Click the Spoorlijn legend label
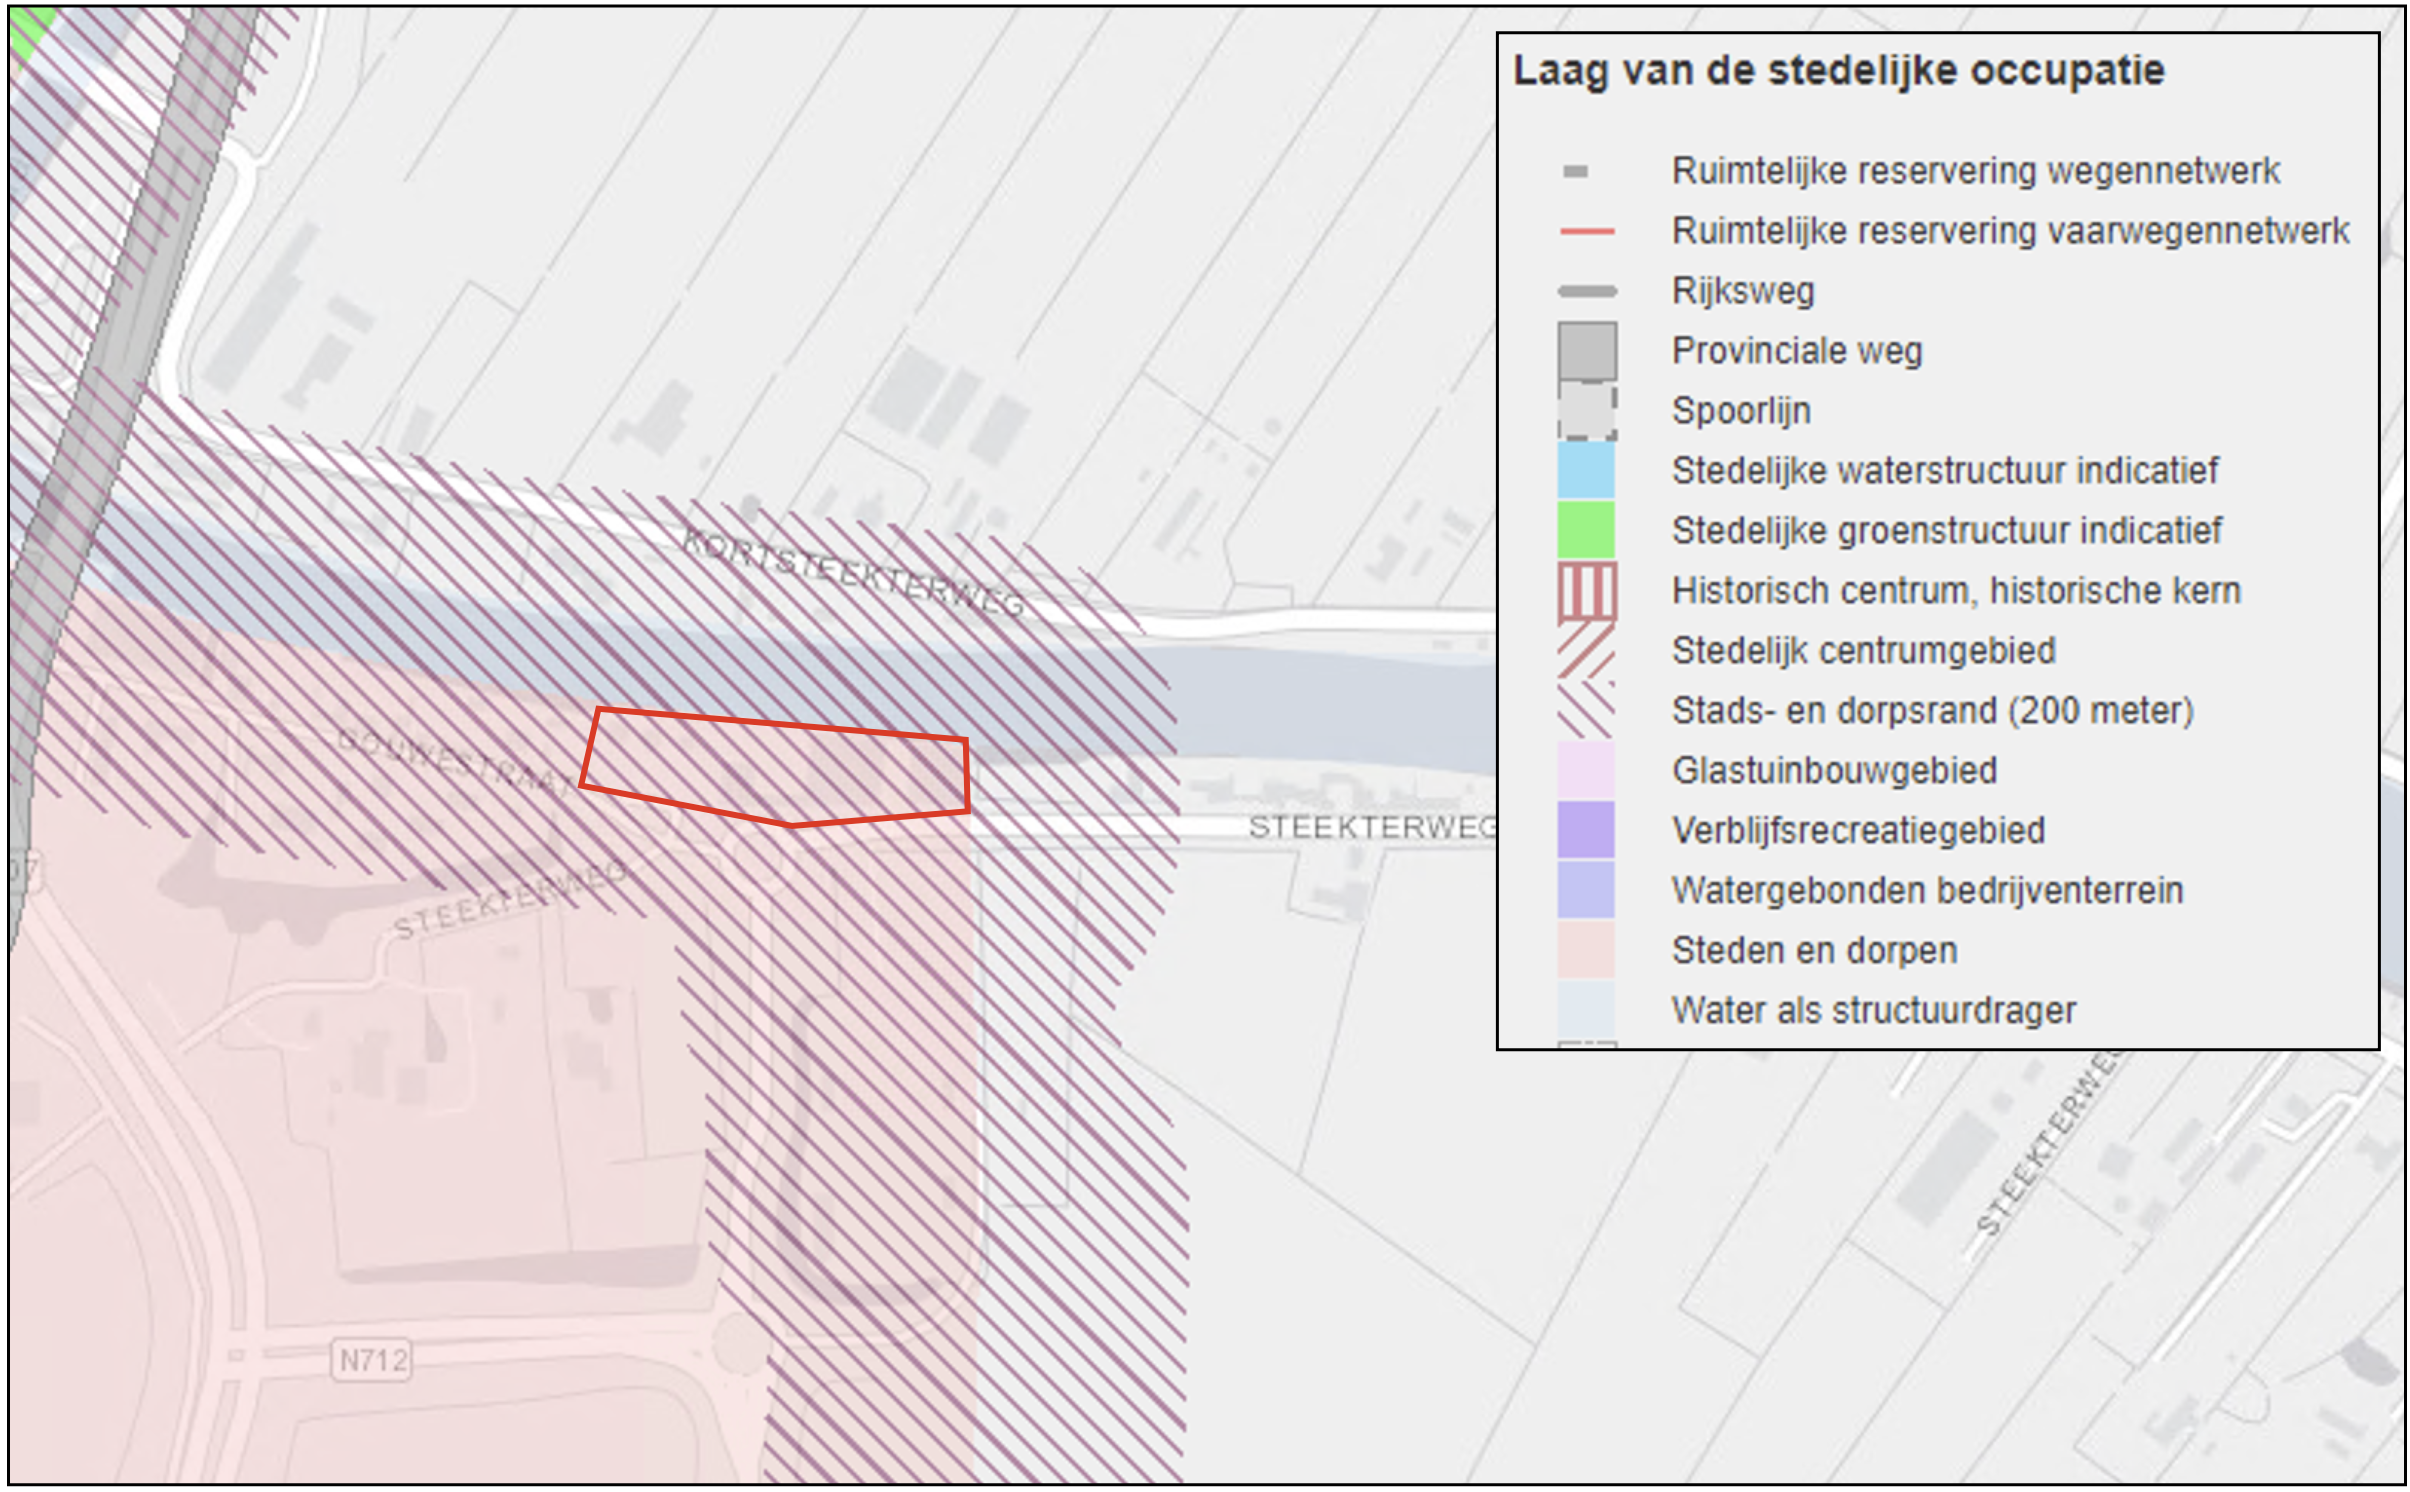 (x=1741, y=411)
